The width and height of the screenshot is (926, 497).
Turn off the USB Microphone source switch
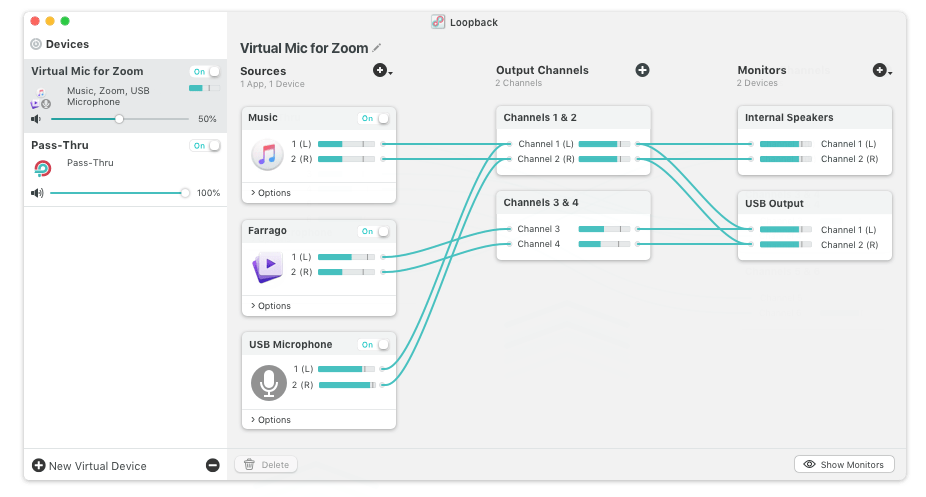coord(374,344)
